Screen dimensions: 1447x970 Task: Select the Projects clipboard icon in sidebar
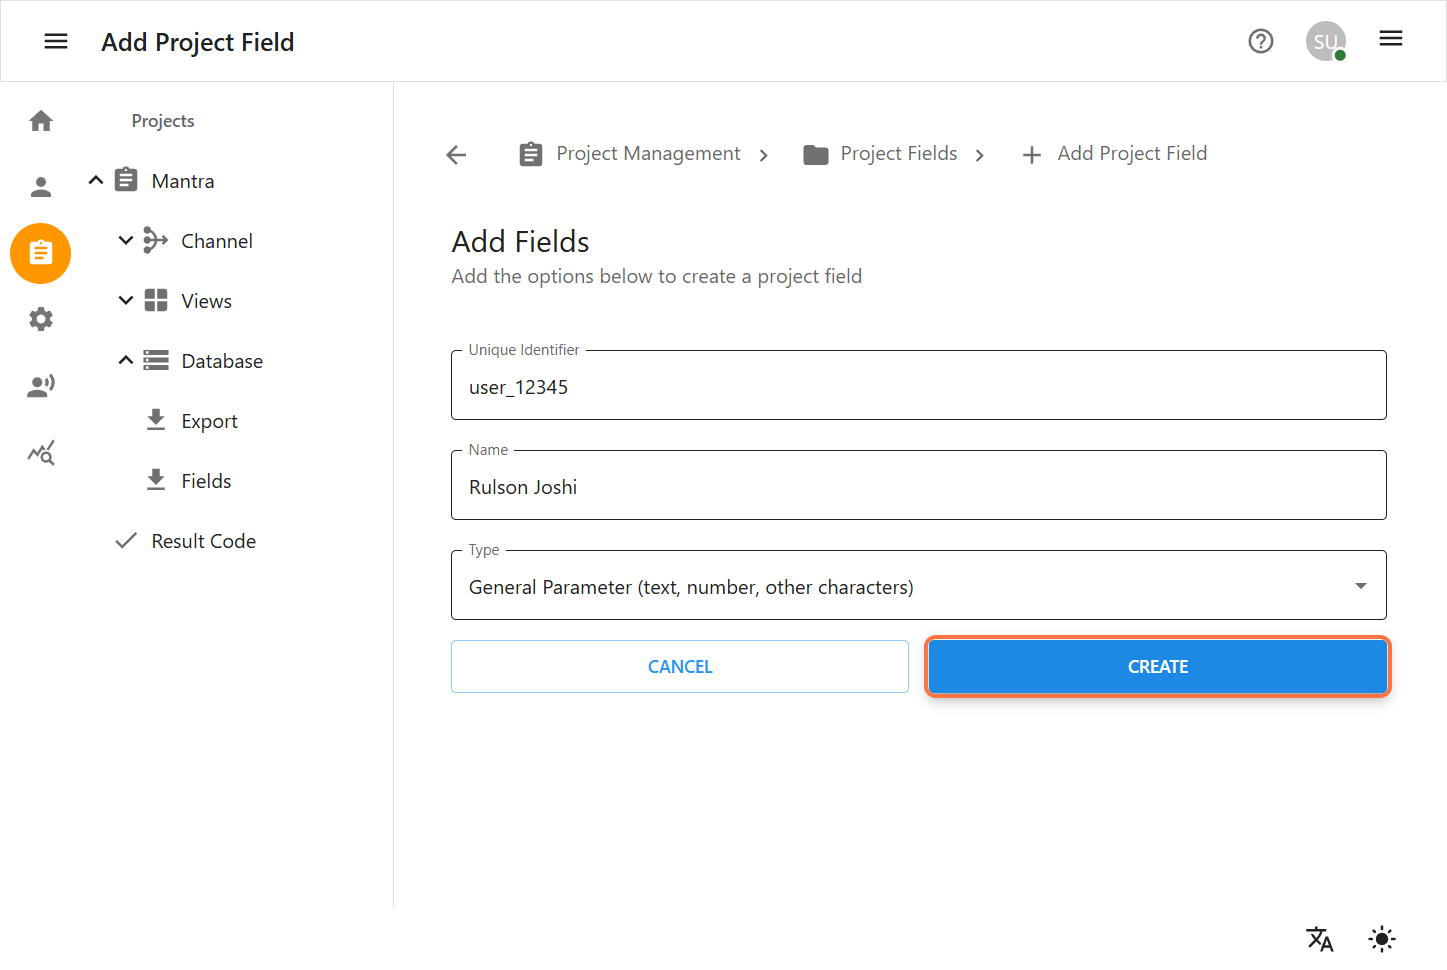pos(40,253)
